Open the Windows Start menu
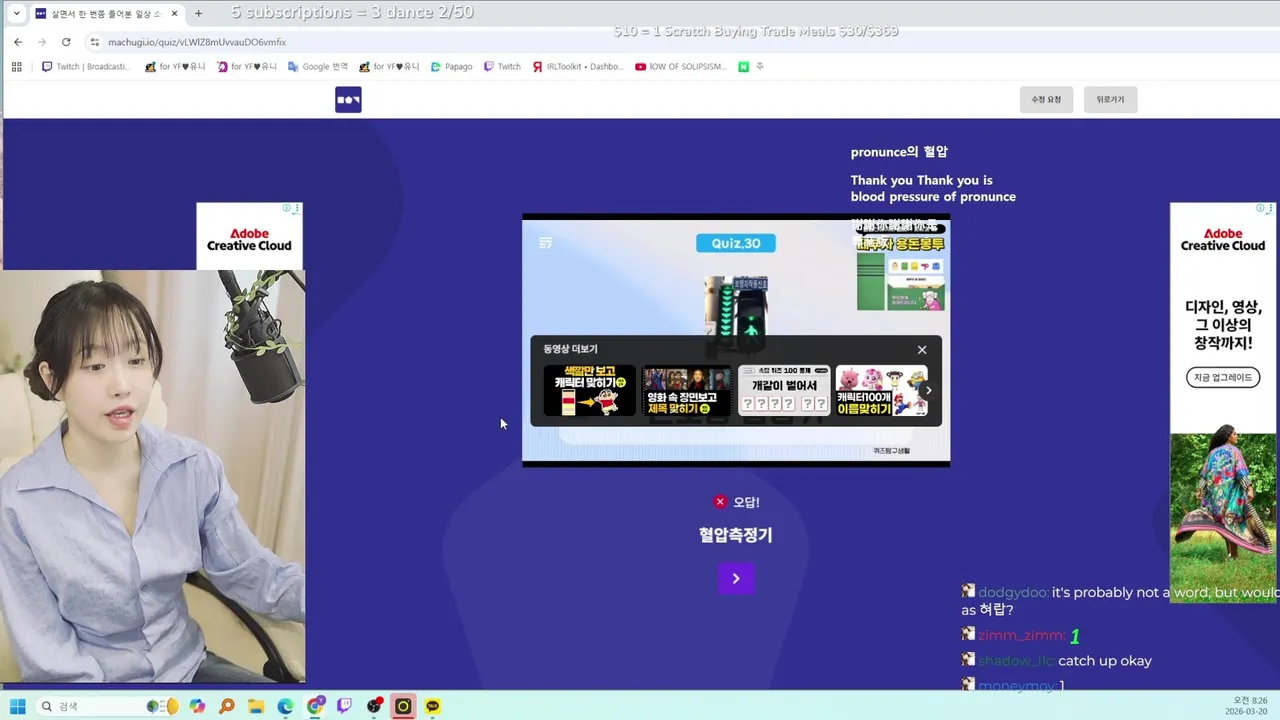1280x720 pixels. 17,706
